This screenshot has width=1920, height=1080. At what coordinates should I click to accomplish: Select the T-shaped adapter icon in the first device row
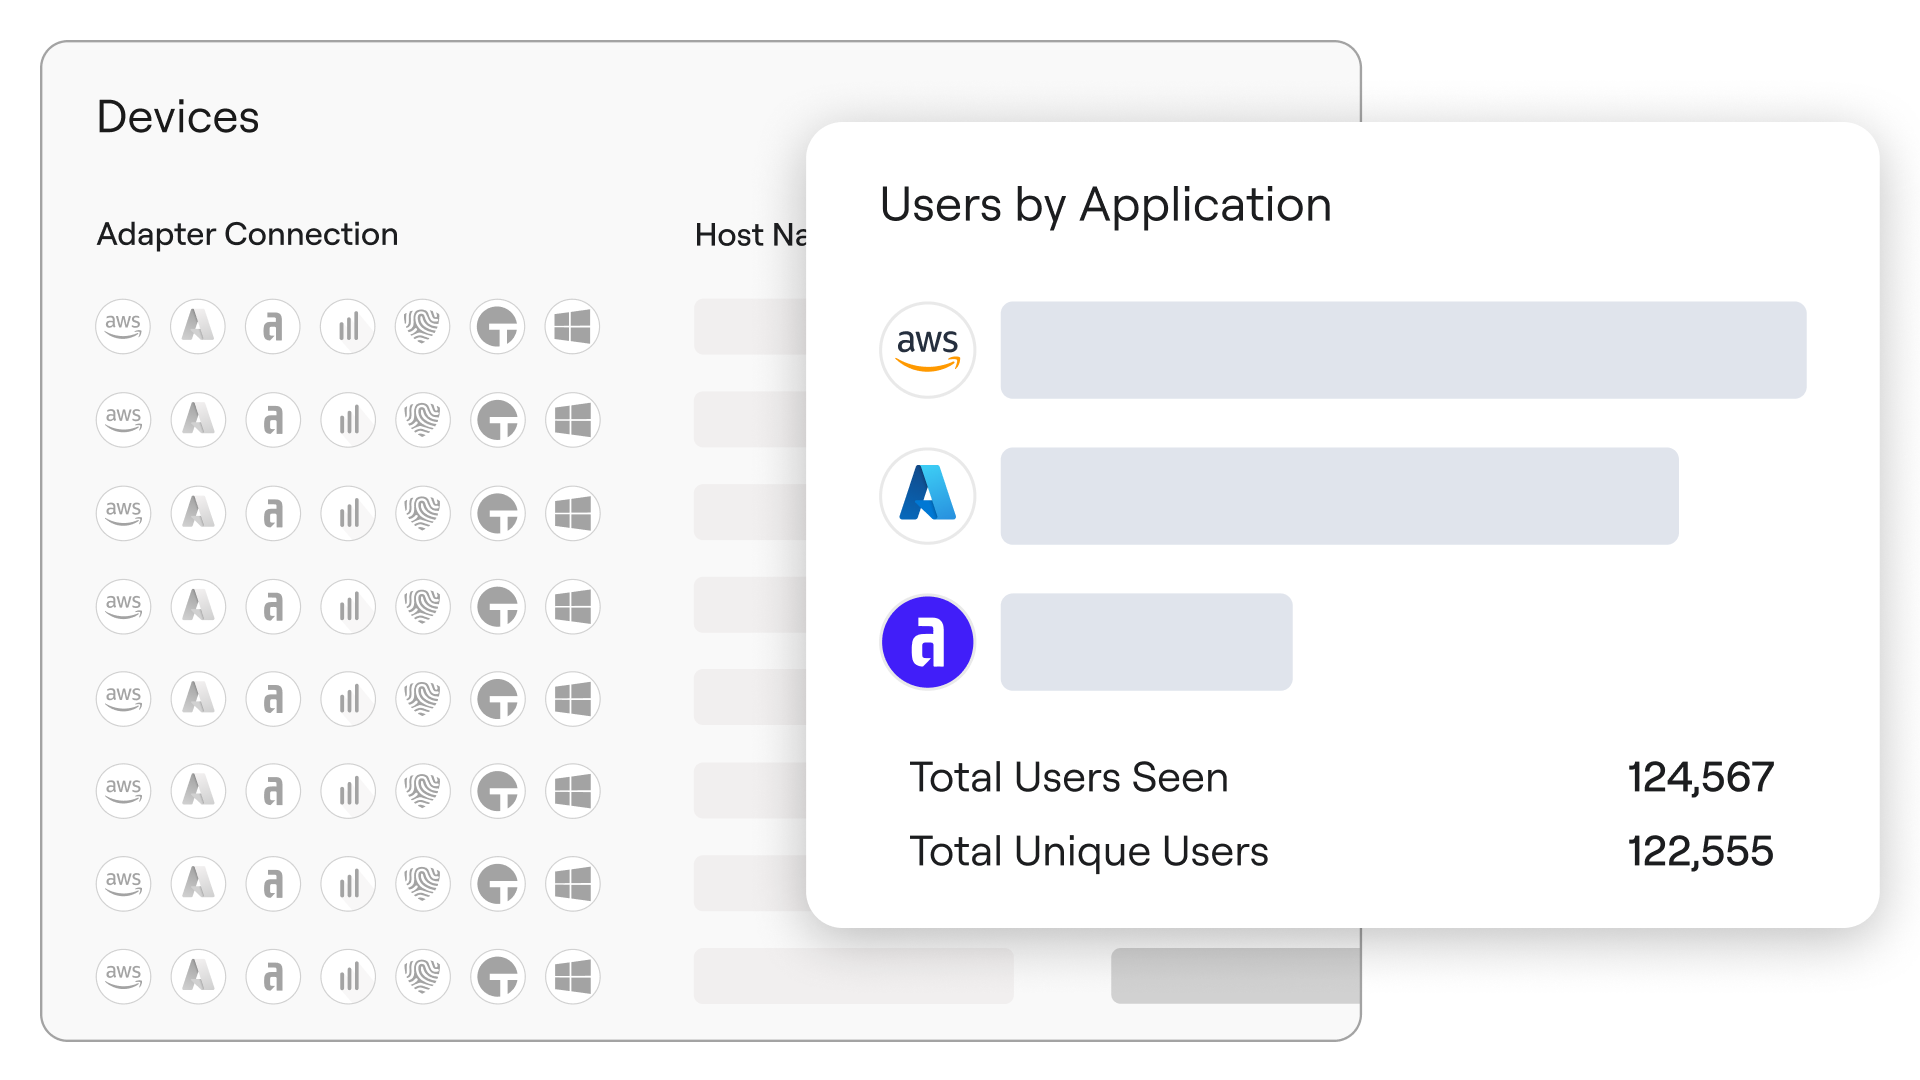[x=498, y=326]
